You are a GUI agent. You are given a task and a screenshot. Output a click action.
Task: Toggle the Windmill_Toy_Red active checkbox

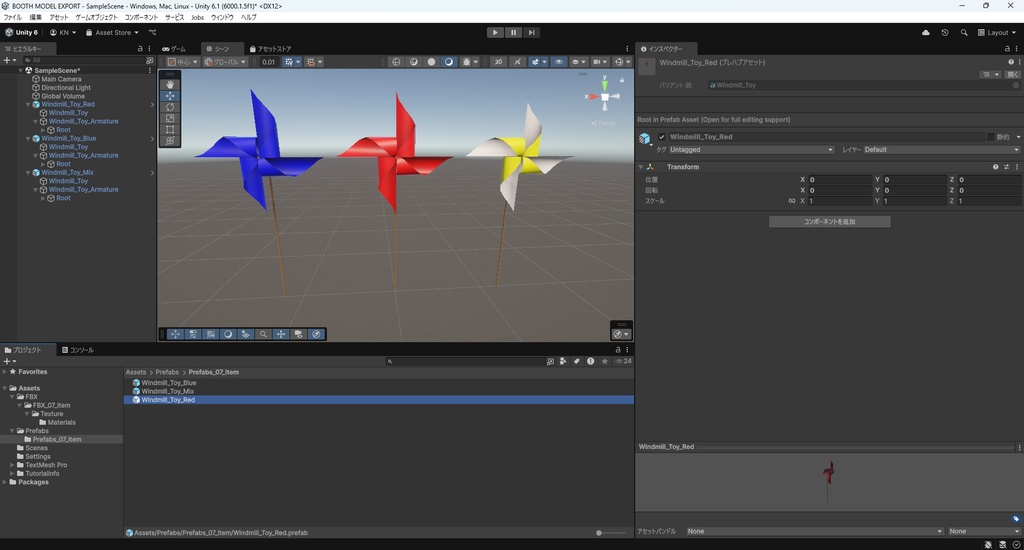tap(661, 137)
